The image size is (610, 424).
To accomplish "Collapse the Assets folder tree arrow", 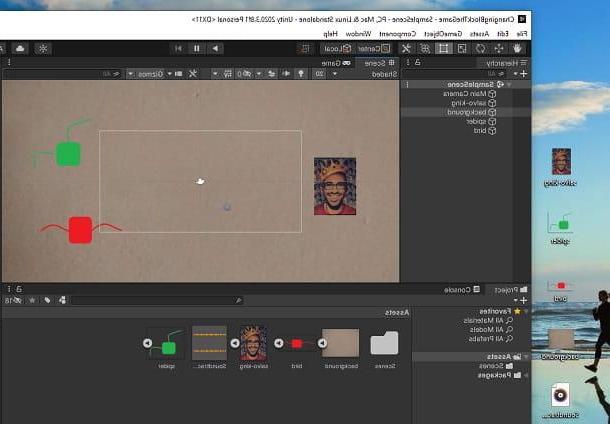I will pyautogui.click(x=526, y=357).
